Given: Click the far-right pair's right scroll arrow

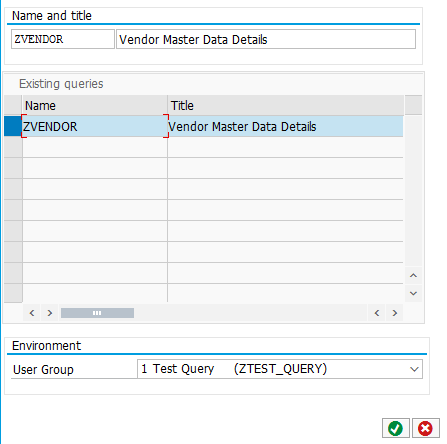Looking at the screenshot, I should pos(395,313).
